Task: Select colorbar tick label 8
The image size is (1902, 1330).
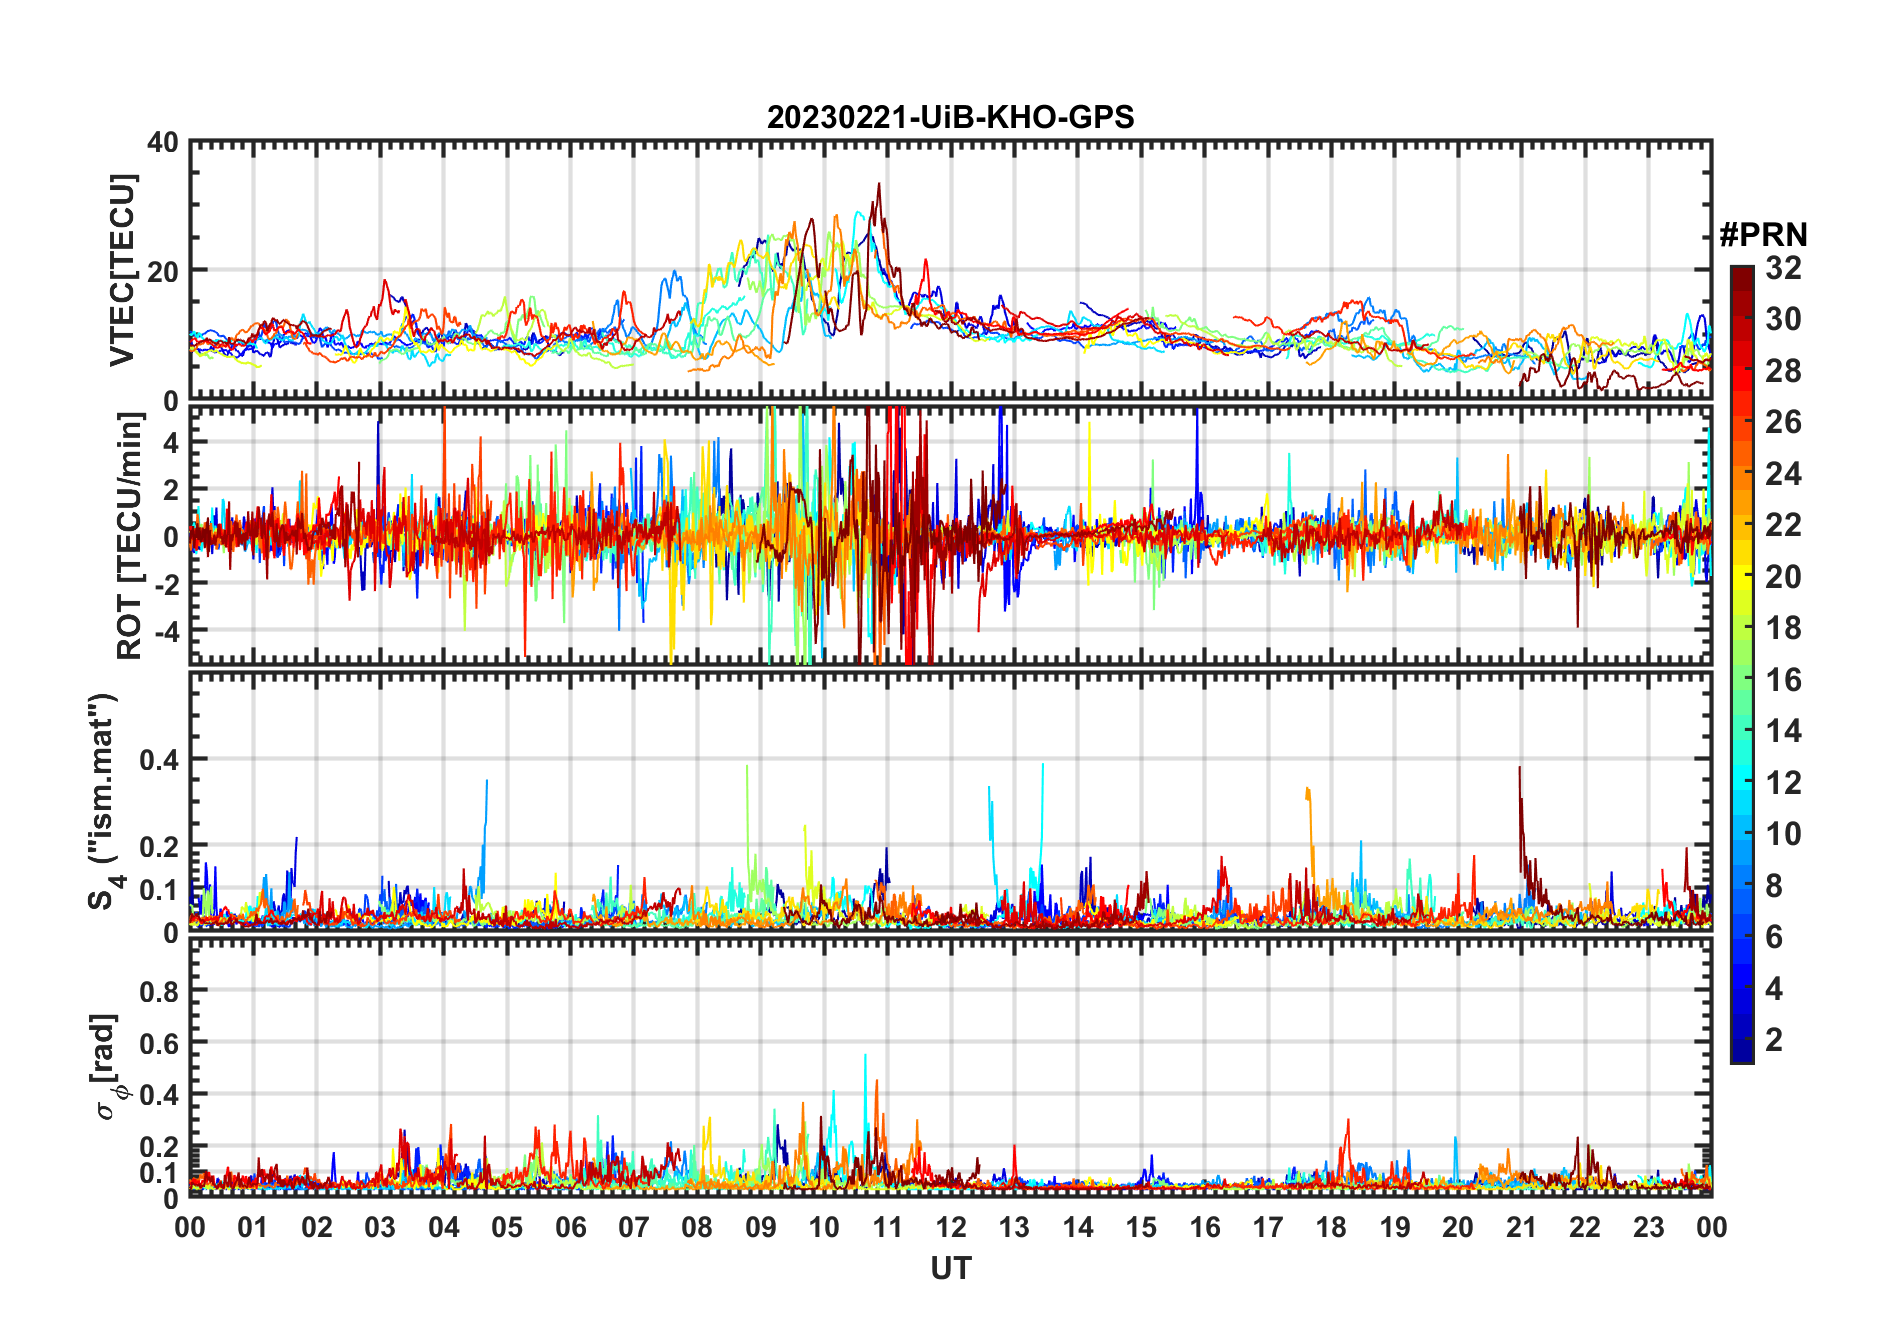Action: (1774, 886)
